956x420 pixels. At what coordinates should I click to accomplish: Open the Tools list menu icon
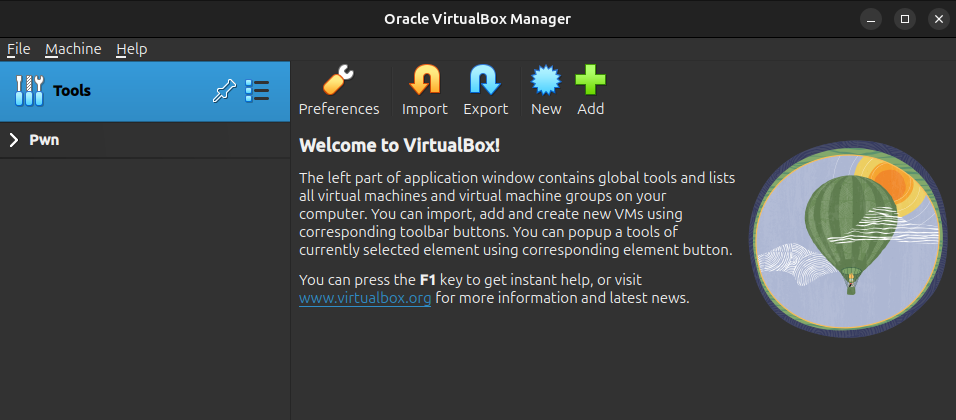[257, 91]
